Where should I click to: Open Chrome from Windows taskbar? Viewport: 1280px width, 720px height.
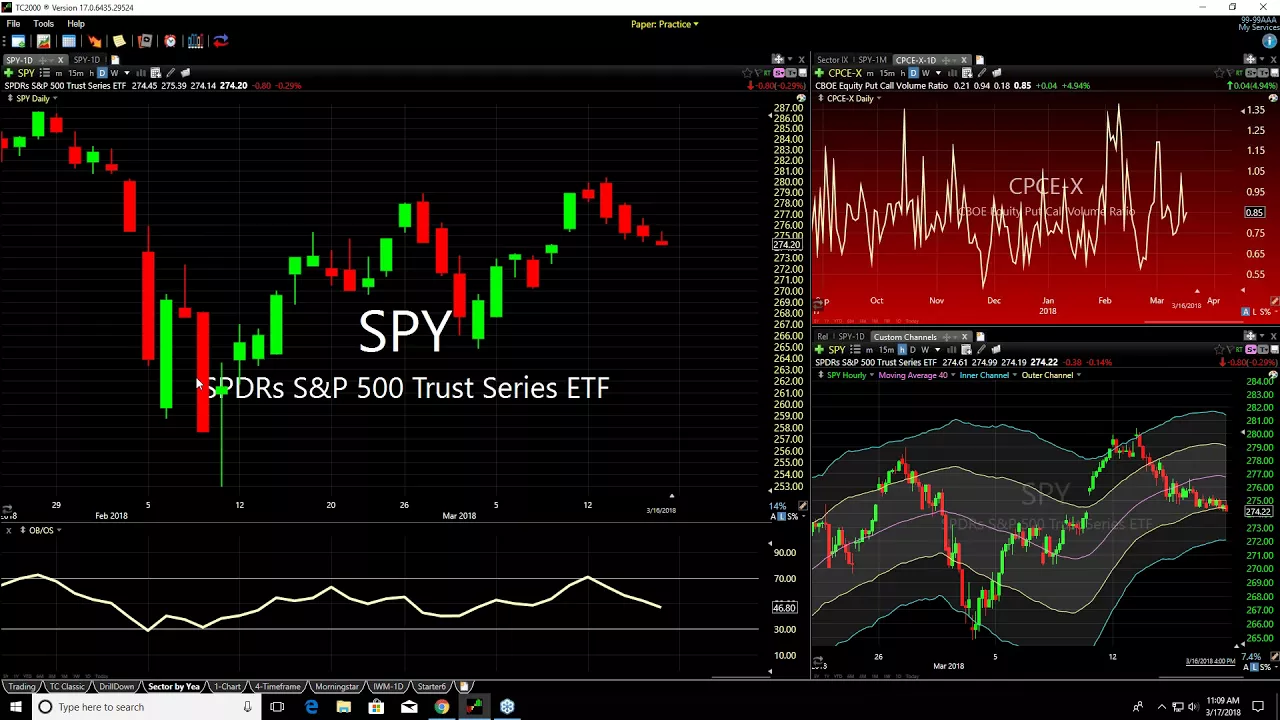point(441,707)
